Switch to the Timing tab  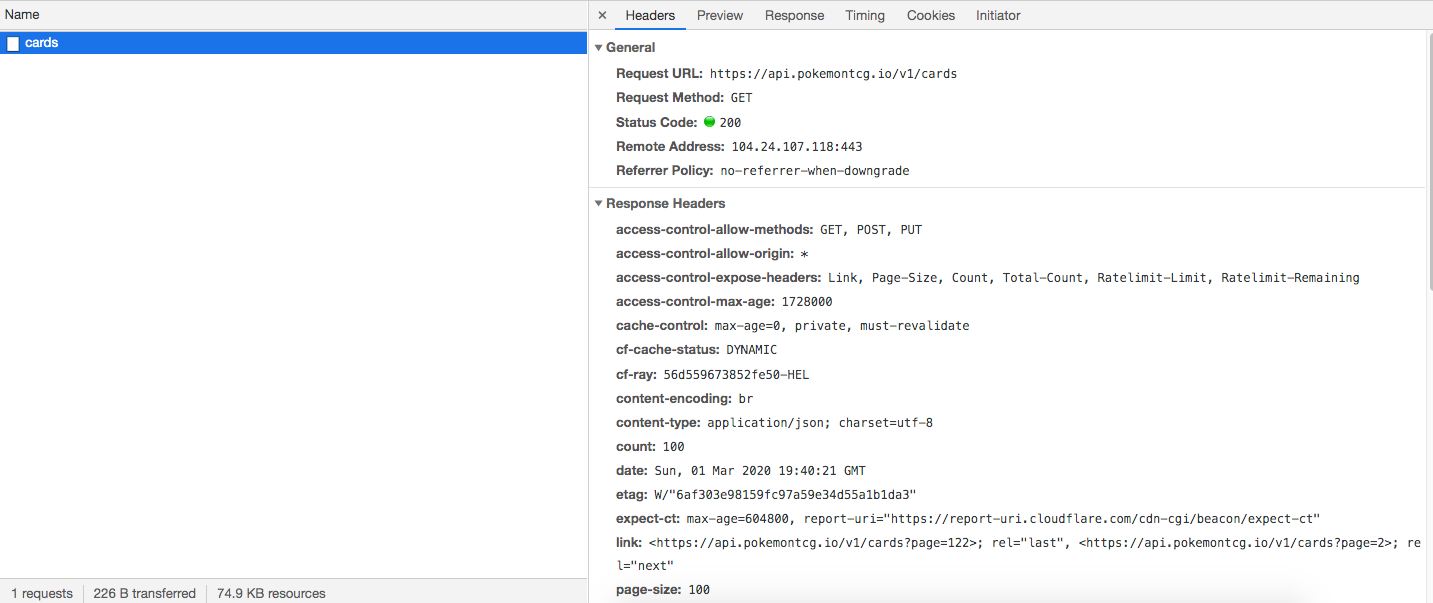tap(865, 15)
